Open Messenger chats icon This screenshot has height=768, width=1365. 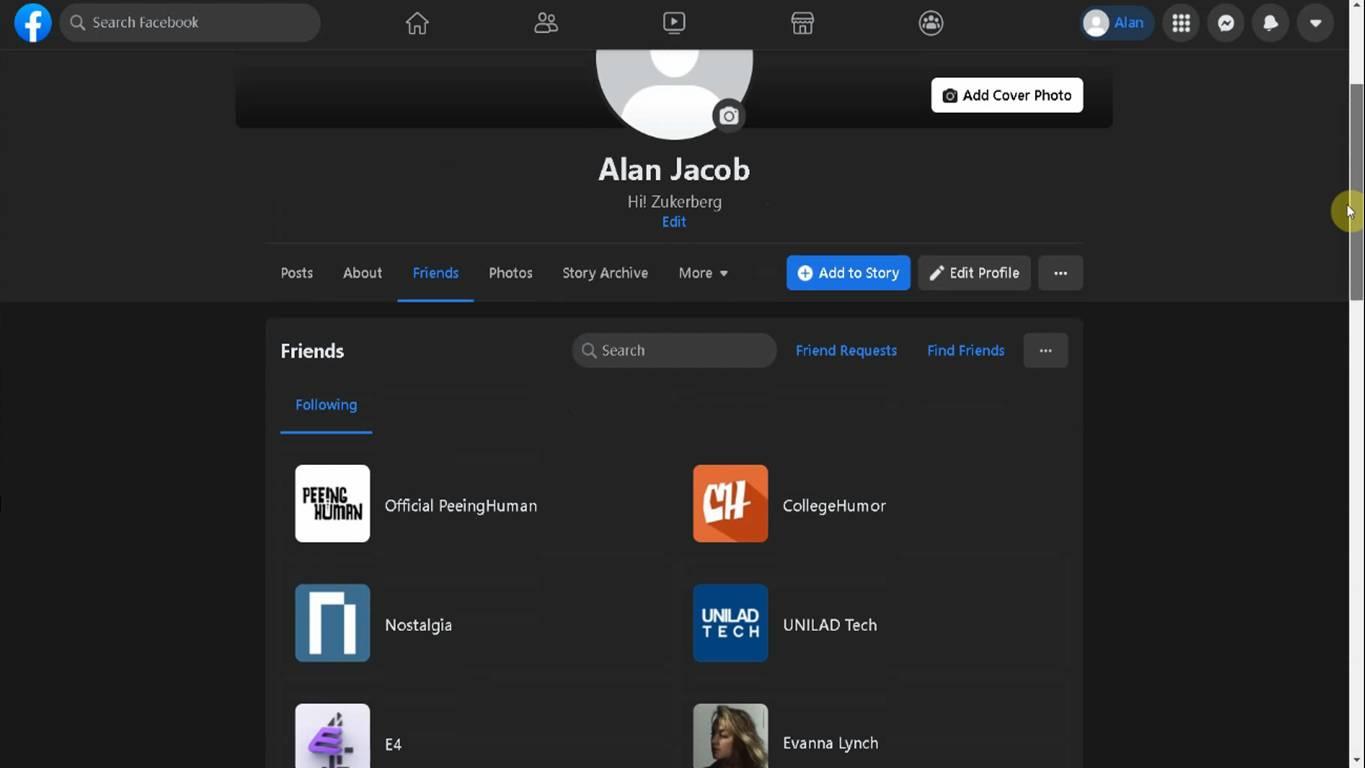coord(1226,23)
